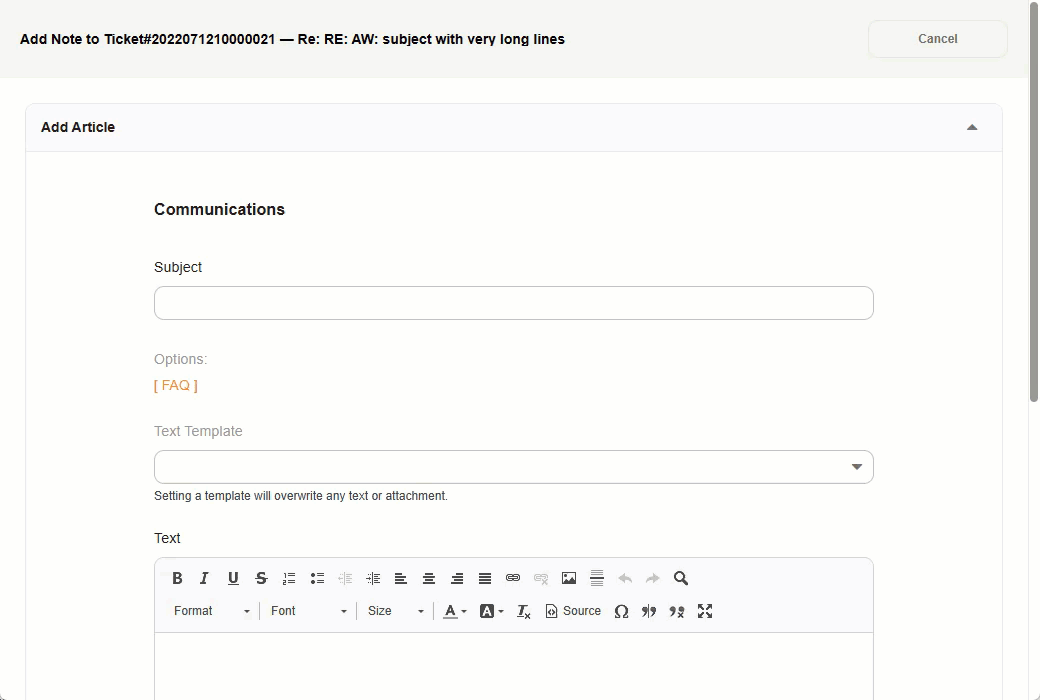Insert a bulleted list

(x=317, y=578)
